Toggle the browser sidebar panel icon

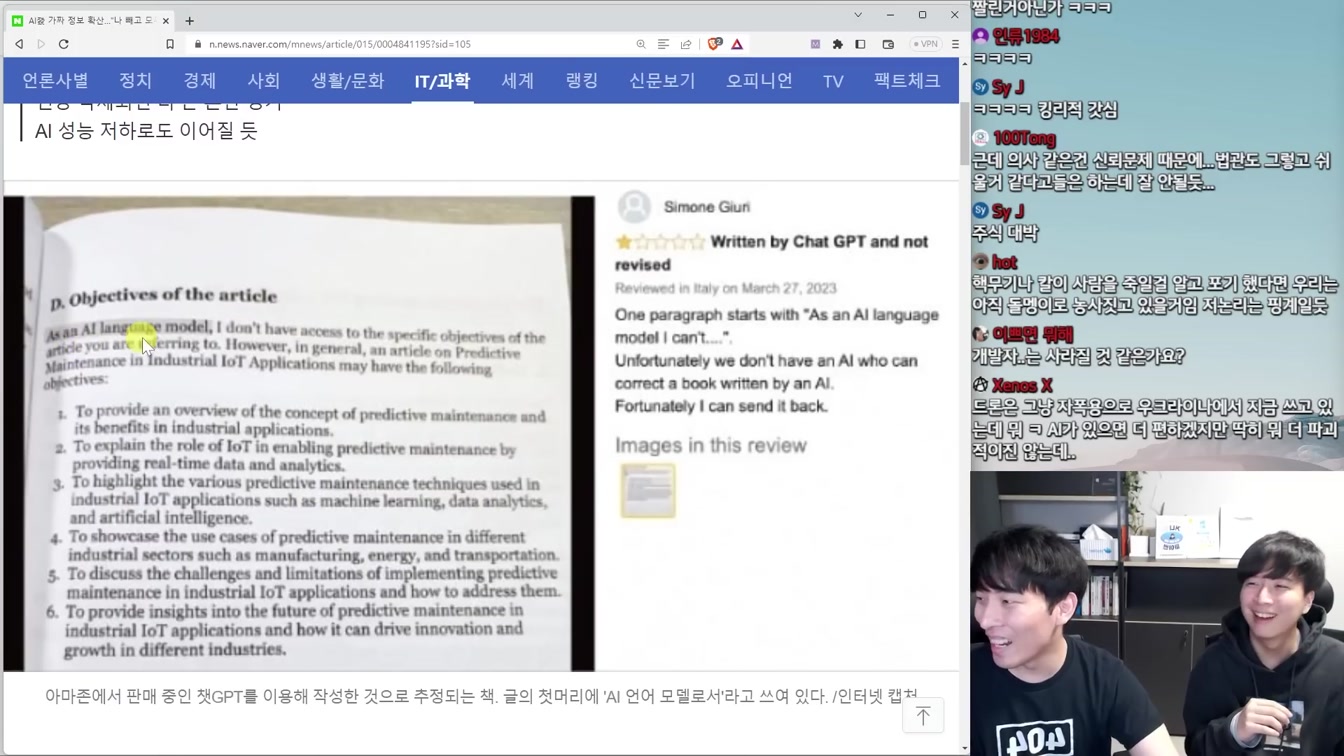coord(860,44)
